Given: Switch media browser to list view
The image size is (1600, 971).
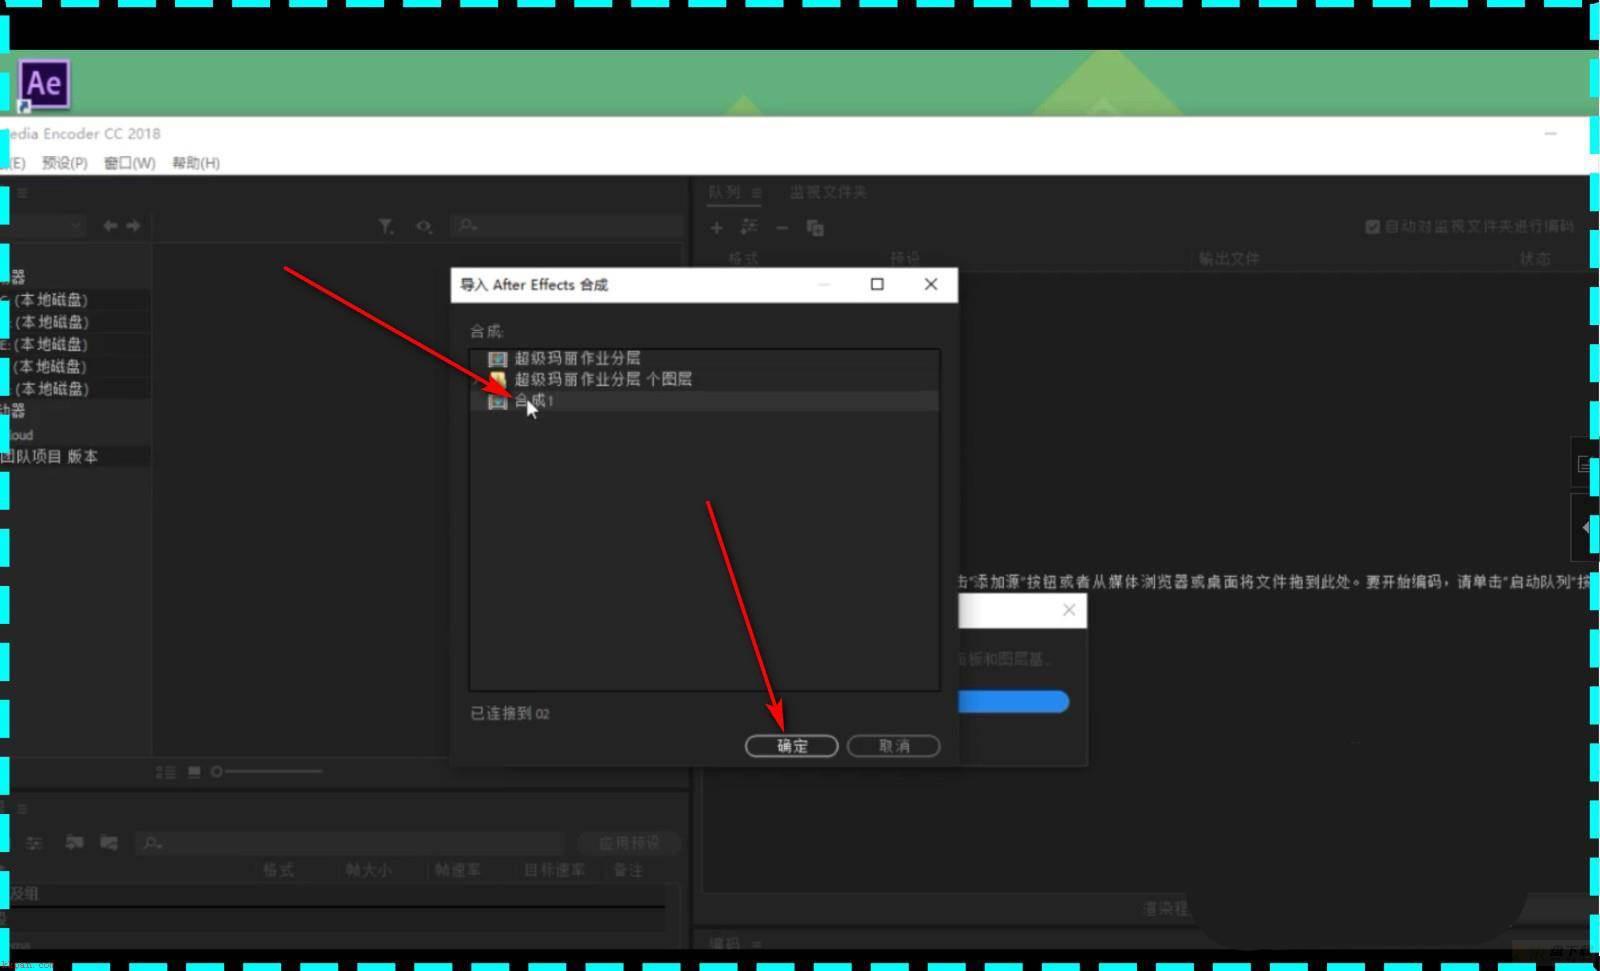Looking at the screenshot, I should (166, 772).
